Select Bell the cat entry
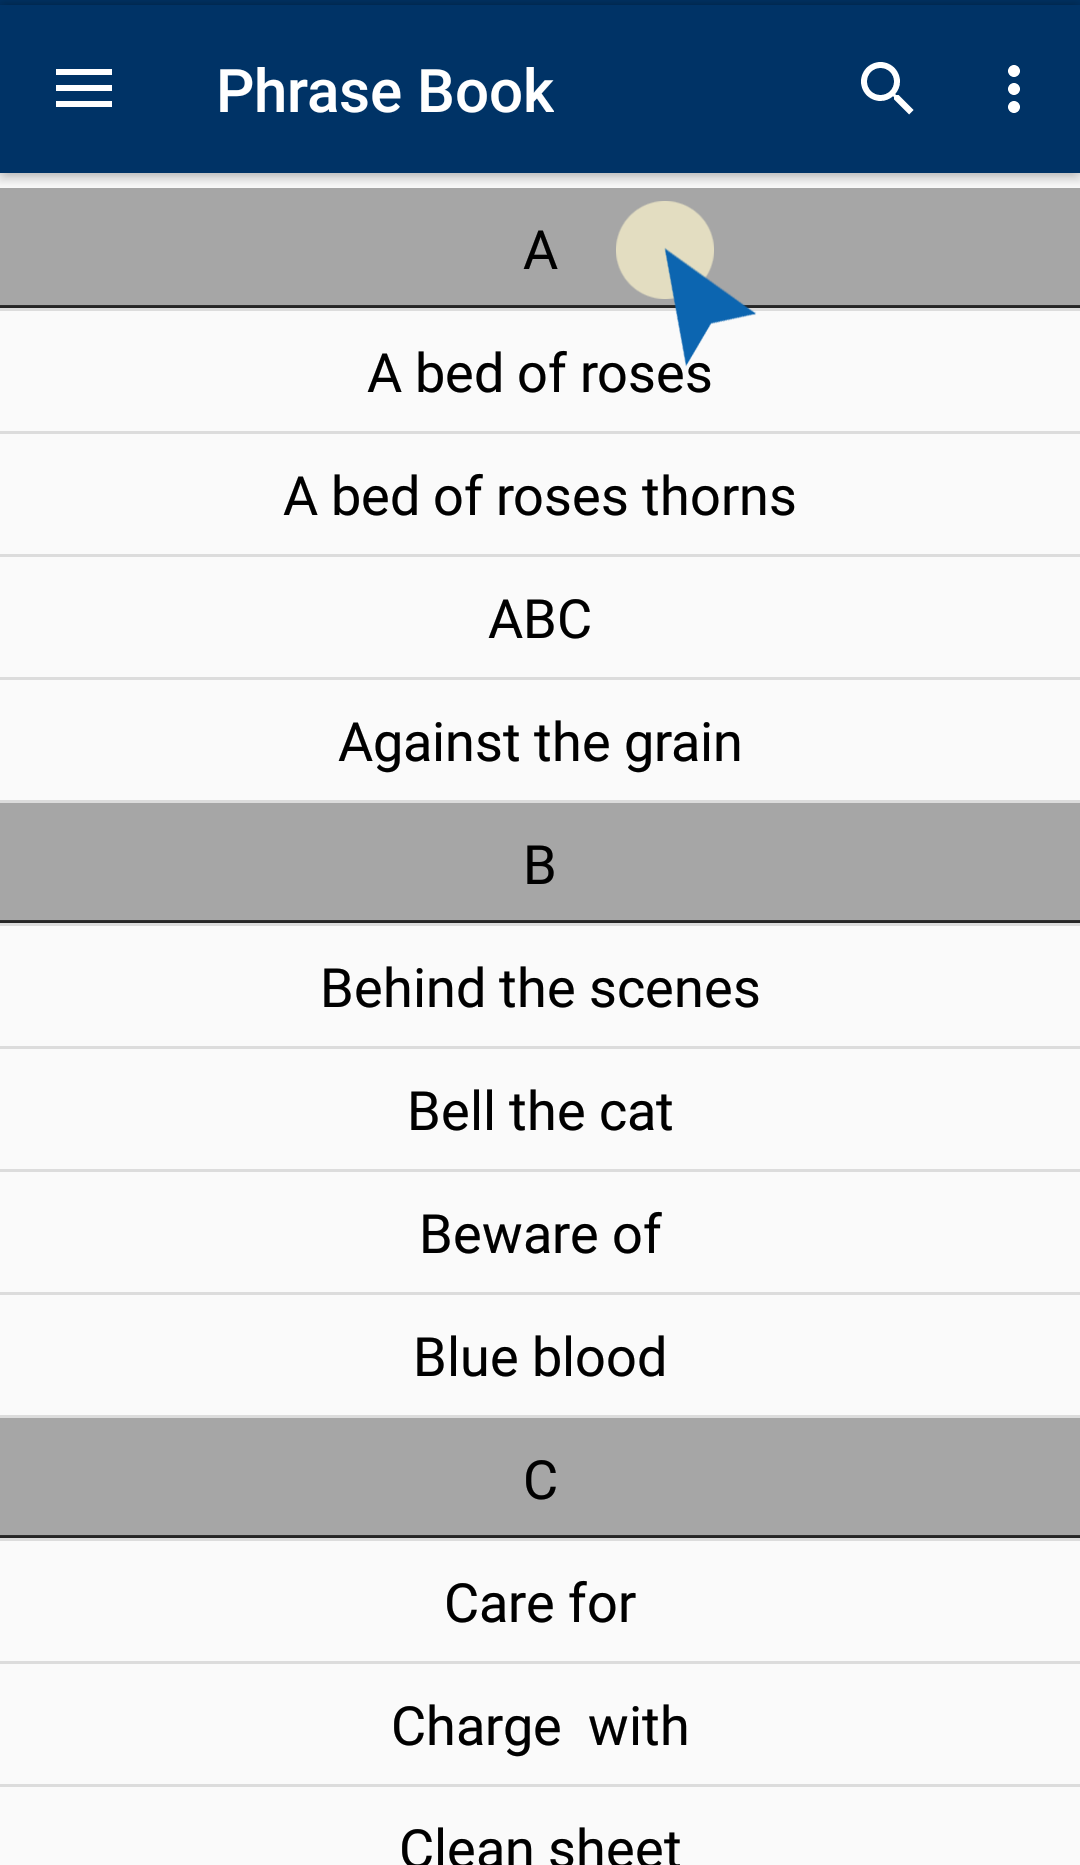Viewport: 1080px width, 1865px height. [540, 1110]
